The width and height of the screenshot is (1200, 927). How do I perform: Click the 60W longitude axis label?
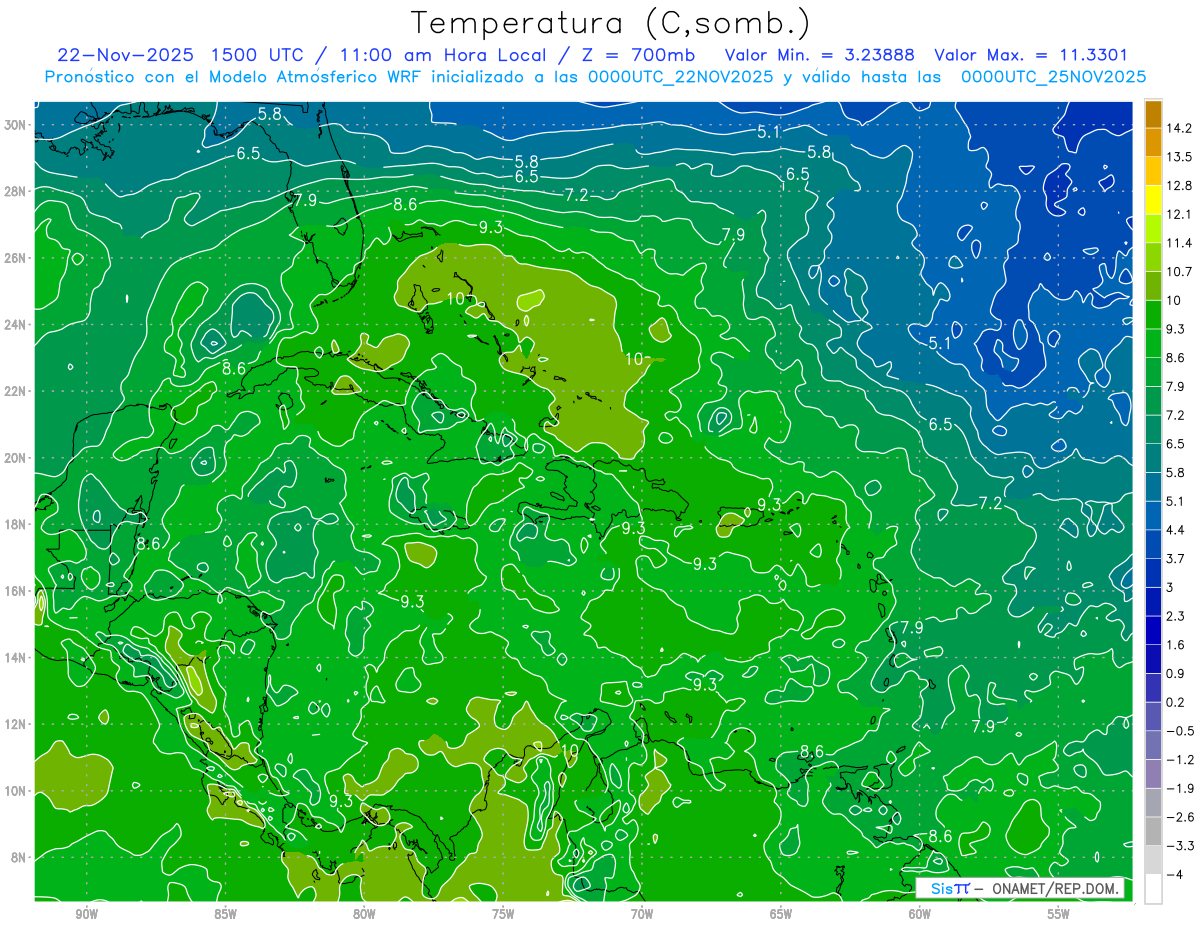(x=920, y=914)
